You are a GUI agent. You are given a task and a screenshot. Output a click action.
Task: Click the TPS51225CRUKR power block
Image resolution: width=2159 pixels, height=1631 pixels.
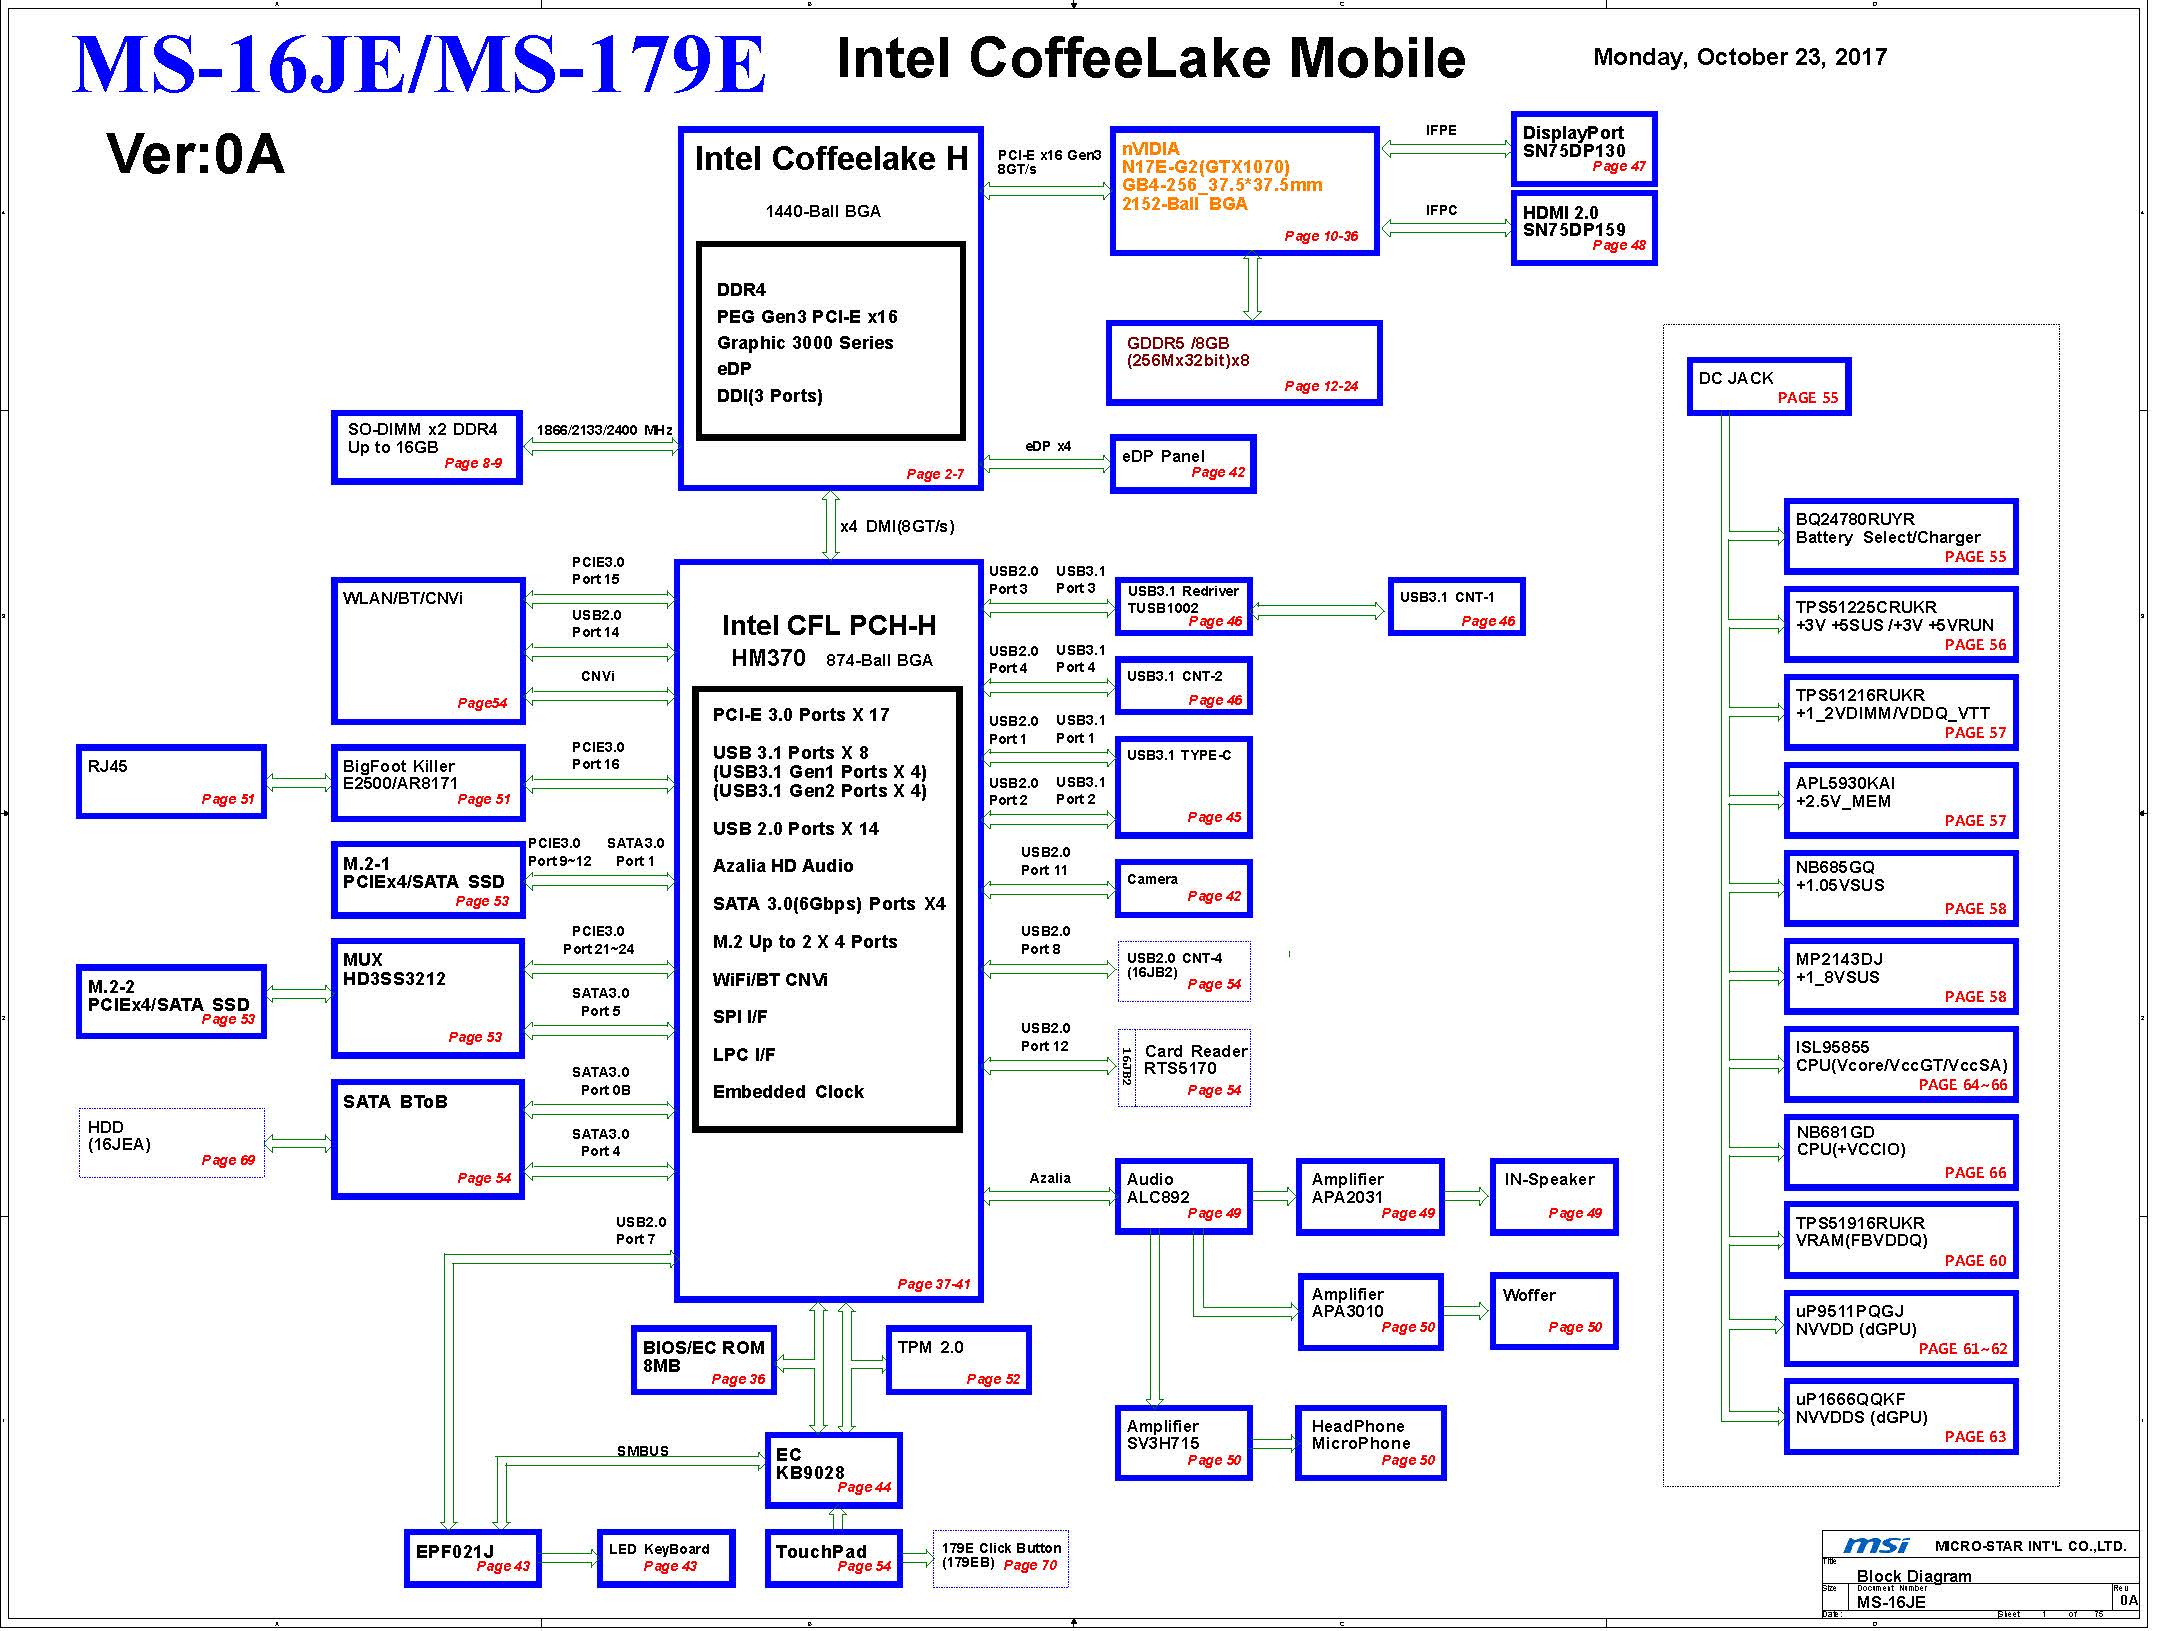[1901, 625]
